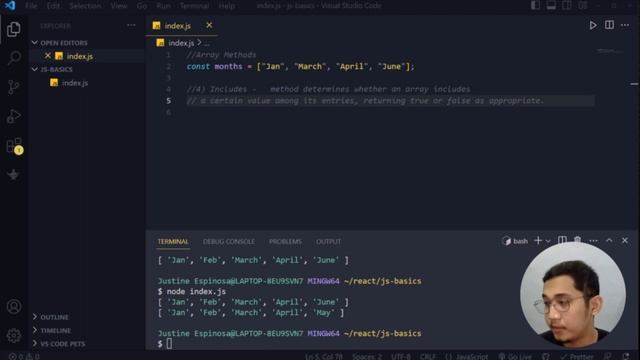Select the bash terminal label

[515, 241]
